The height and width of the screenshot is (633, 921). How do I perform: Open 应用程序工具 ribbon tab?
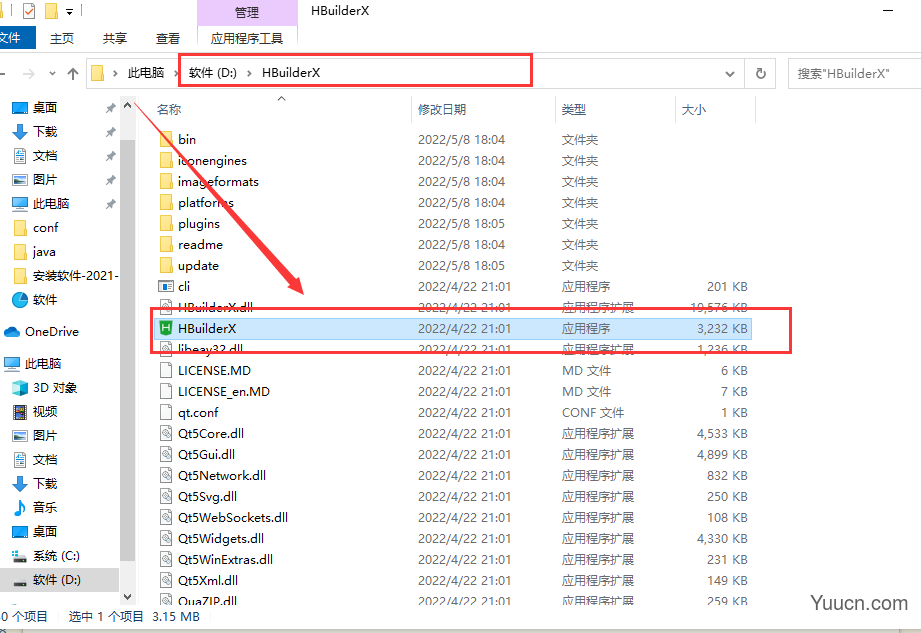(x=247, y=38)
